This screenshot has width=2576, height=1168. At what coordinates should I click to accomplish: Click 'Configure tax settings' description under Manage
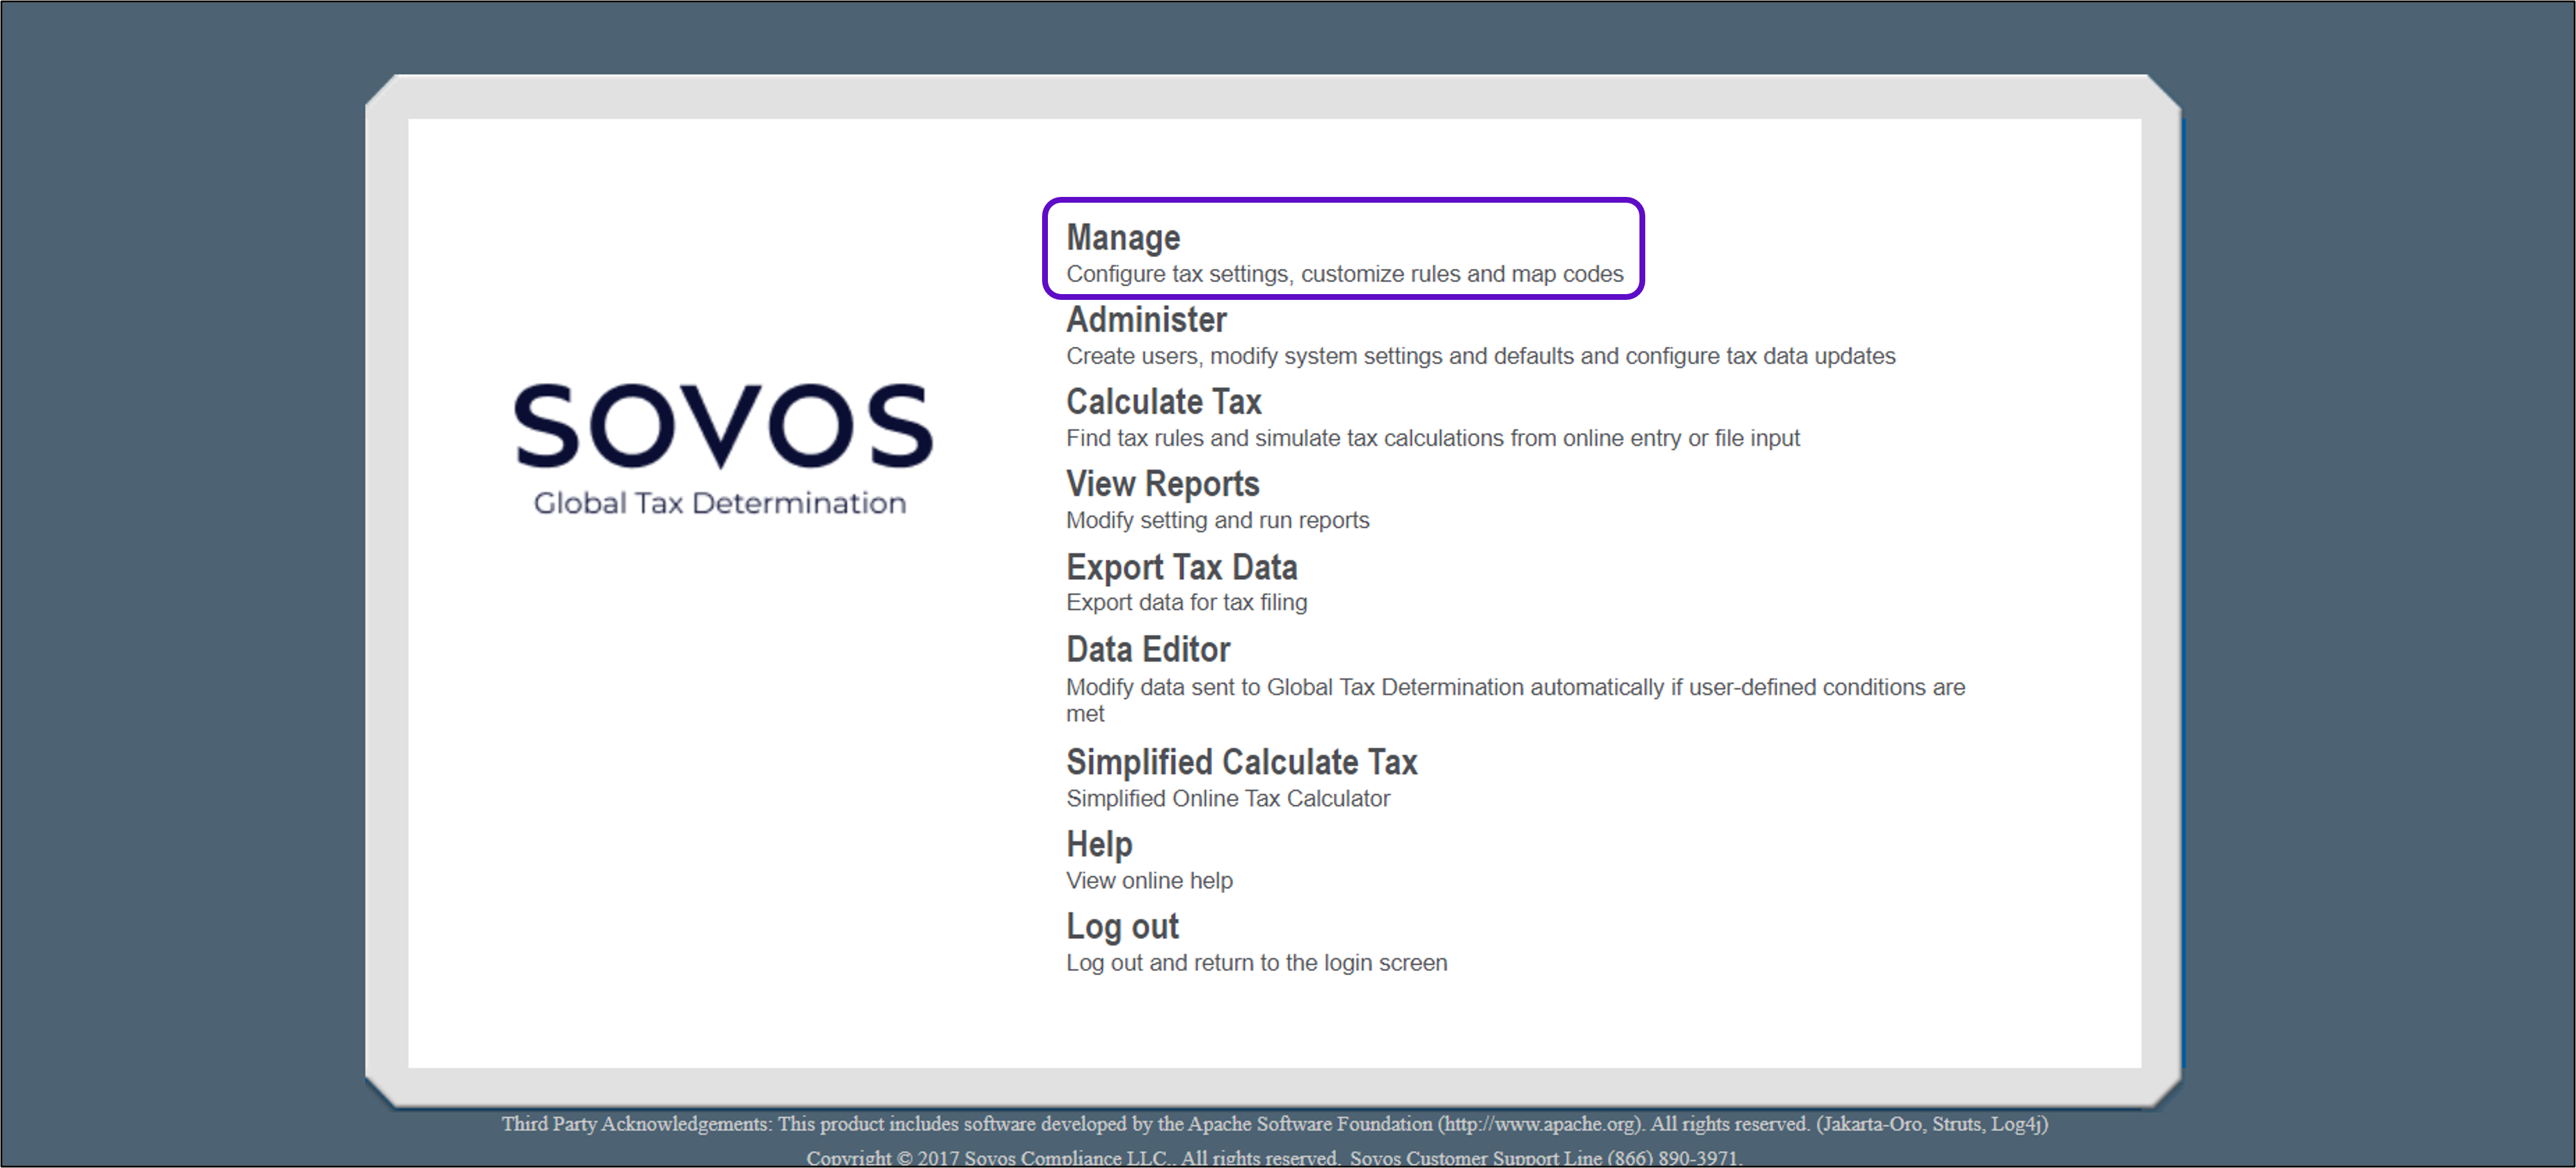pyautogui.click(x=1344, y=274)
